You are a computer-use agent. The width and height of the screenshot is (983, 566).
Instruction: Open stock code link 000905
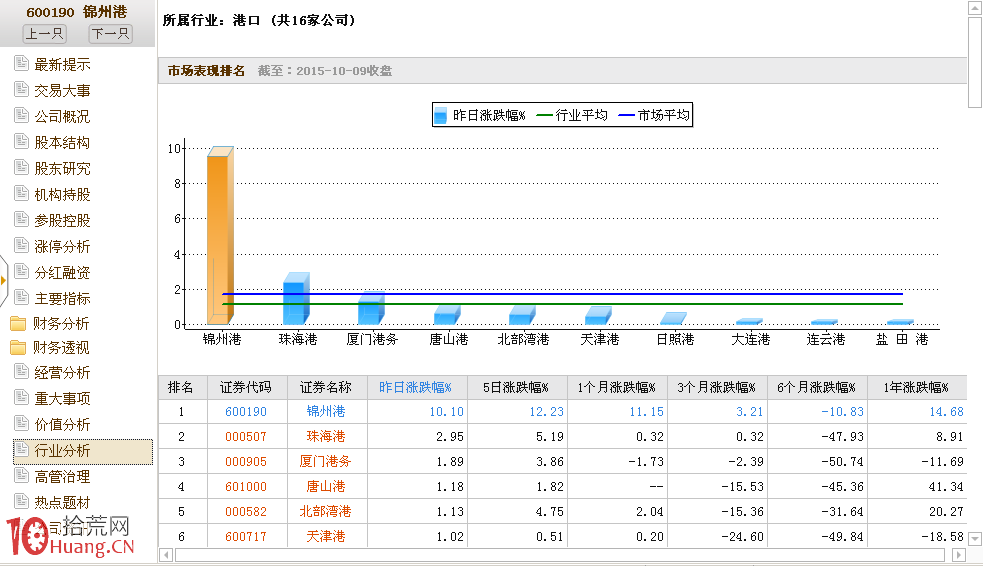tap(246, 462)
